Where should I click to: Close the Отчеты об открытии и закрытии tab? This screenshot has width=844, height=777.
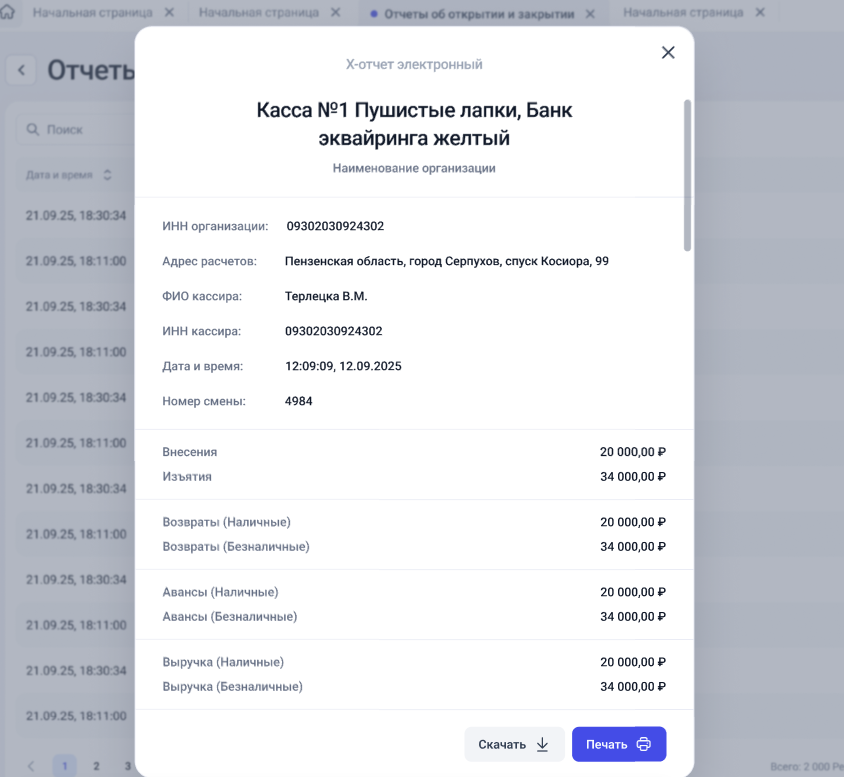point(590,14)
